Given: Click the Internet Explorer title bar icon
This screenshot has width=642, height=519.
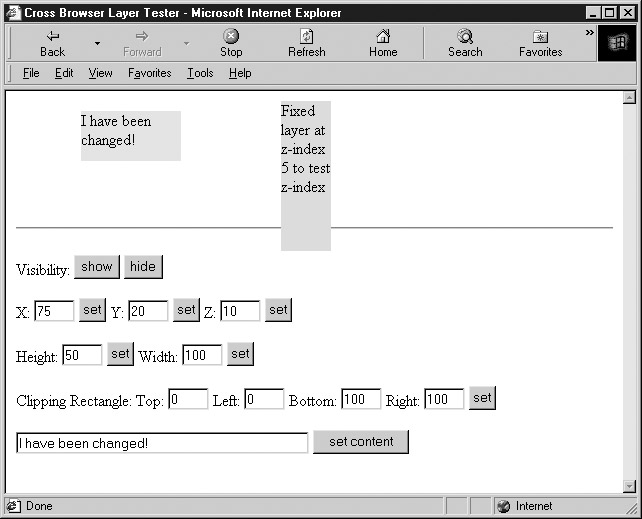Looking at the screenshot, I should [14, 13].
